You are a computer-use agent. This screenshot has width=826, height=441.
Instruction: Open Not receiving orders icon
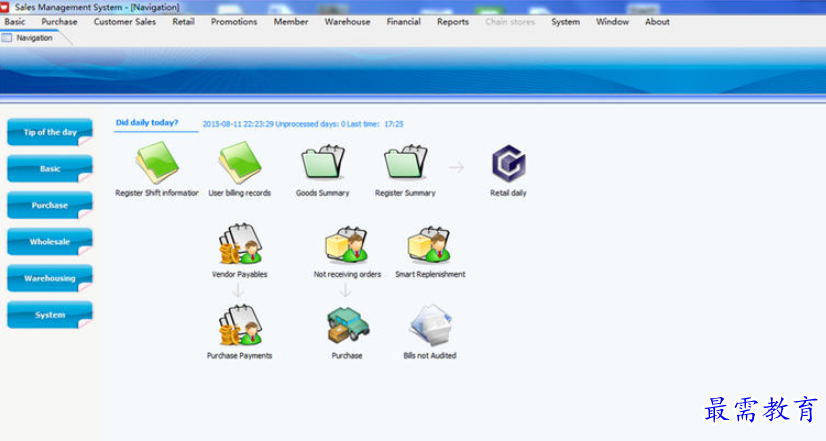347,244
